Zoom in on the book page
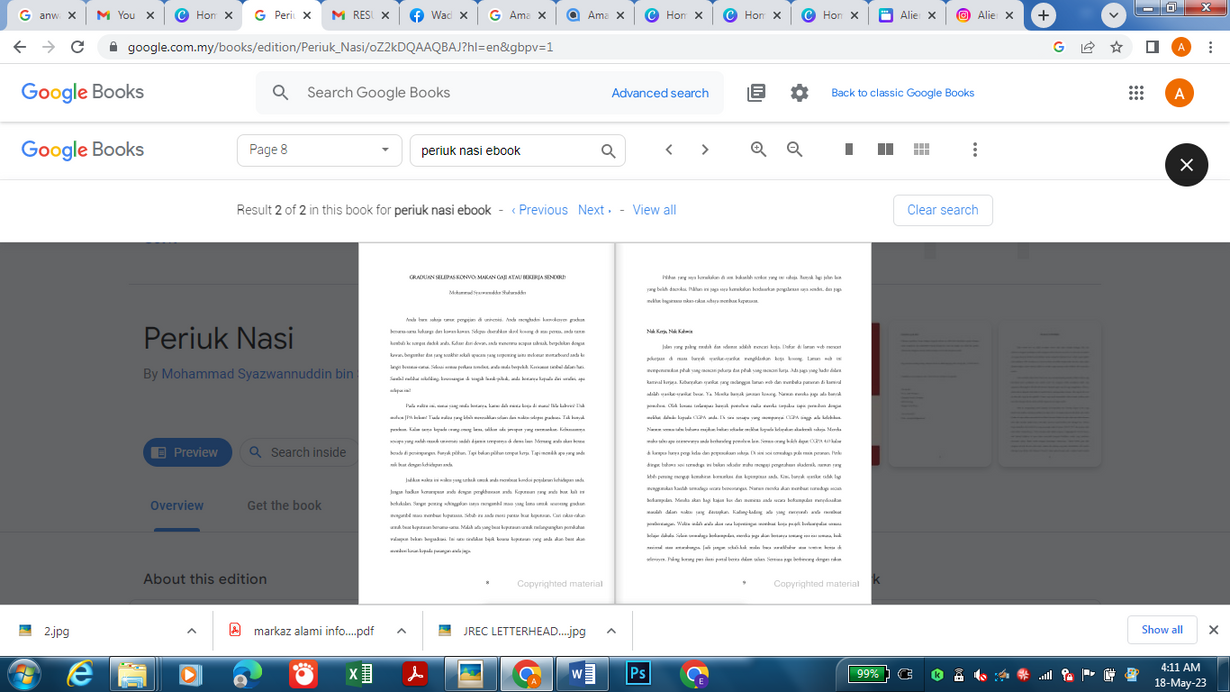 [758, 150]
